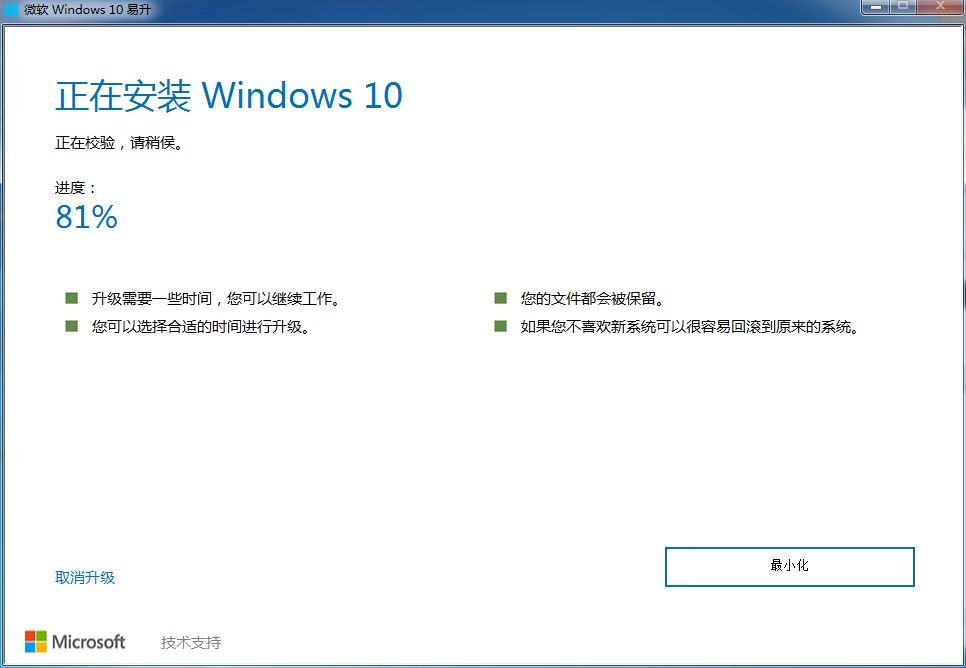Viewport: 966px width, 668px height.
Task: Minimize the window from title bar
Action: tap(875, 7)
